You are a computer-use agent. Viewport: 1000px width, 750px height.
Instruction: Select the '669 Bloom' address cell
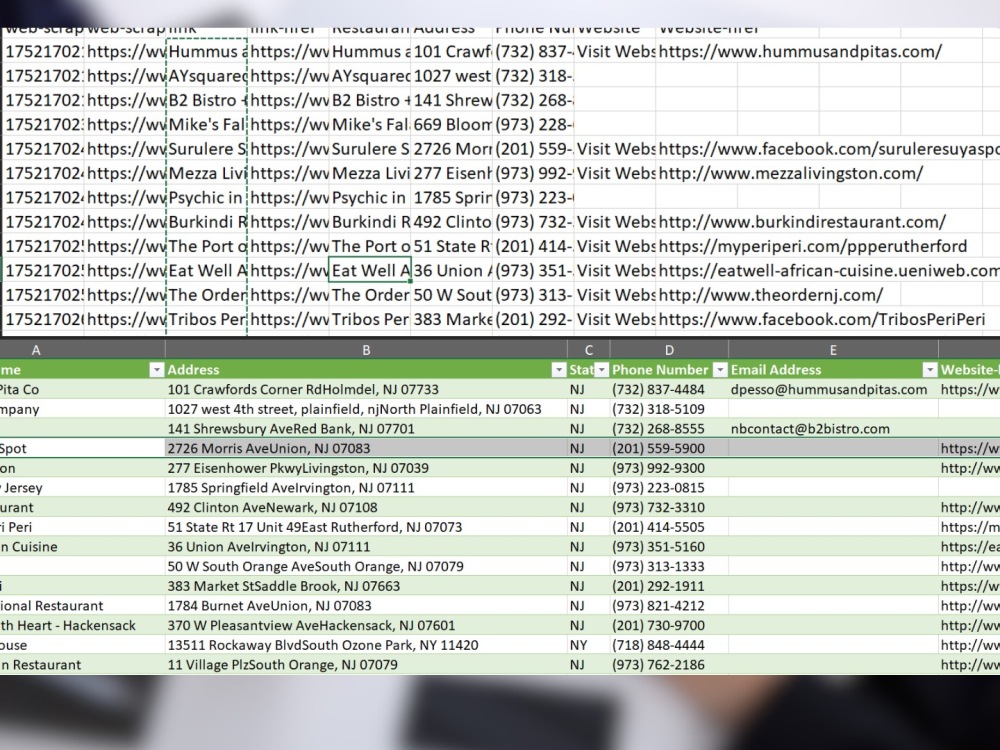tap(452, 125)
